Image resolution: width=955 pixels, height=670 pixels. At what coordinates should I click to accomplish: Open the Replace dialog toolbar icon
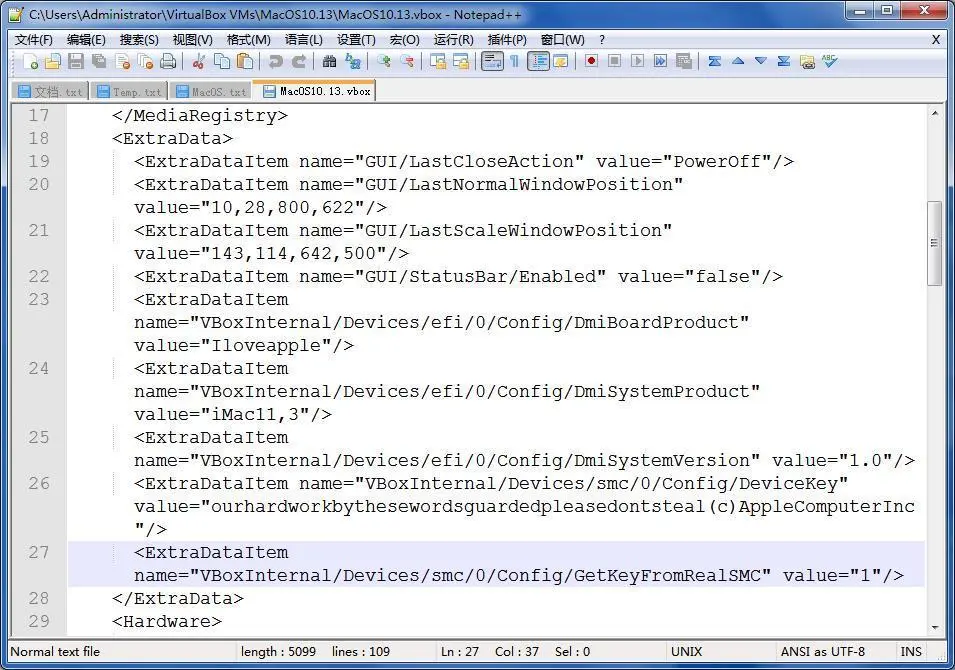[x=353, y=62]
